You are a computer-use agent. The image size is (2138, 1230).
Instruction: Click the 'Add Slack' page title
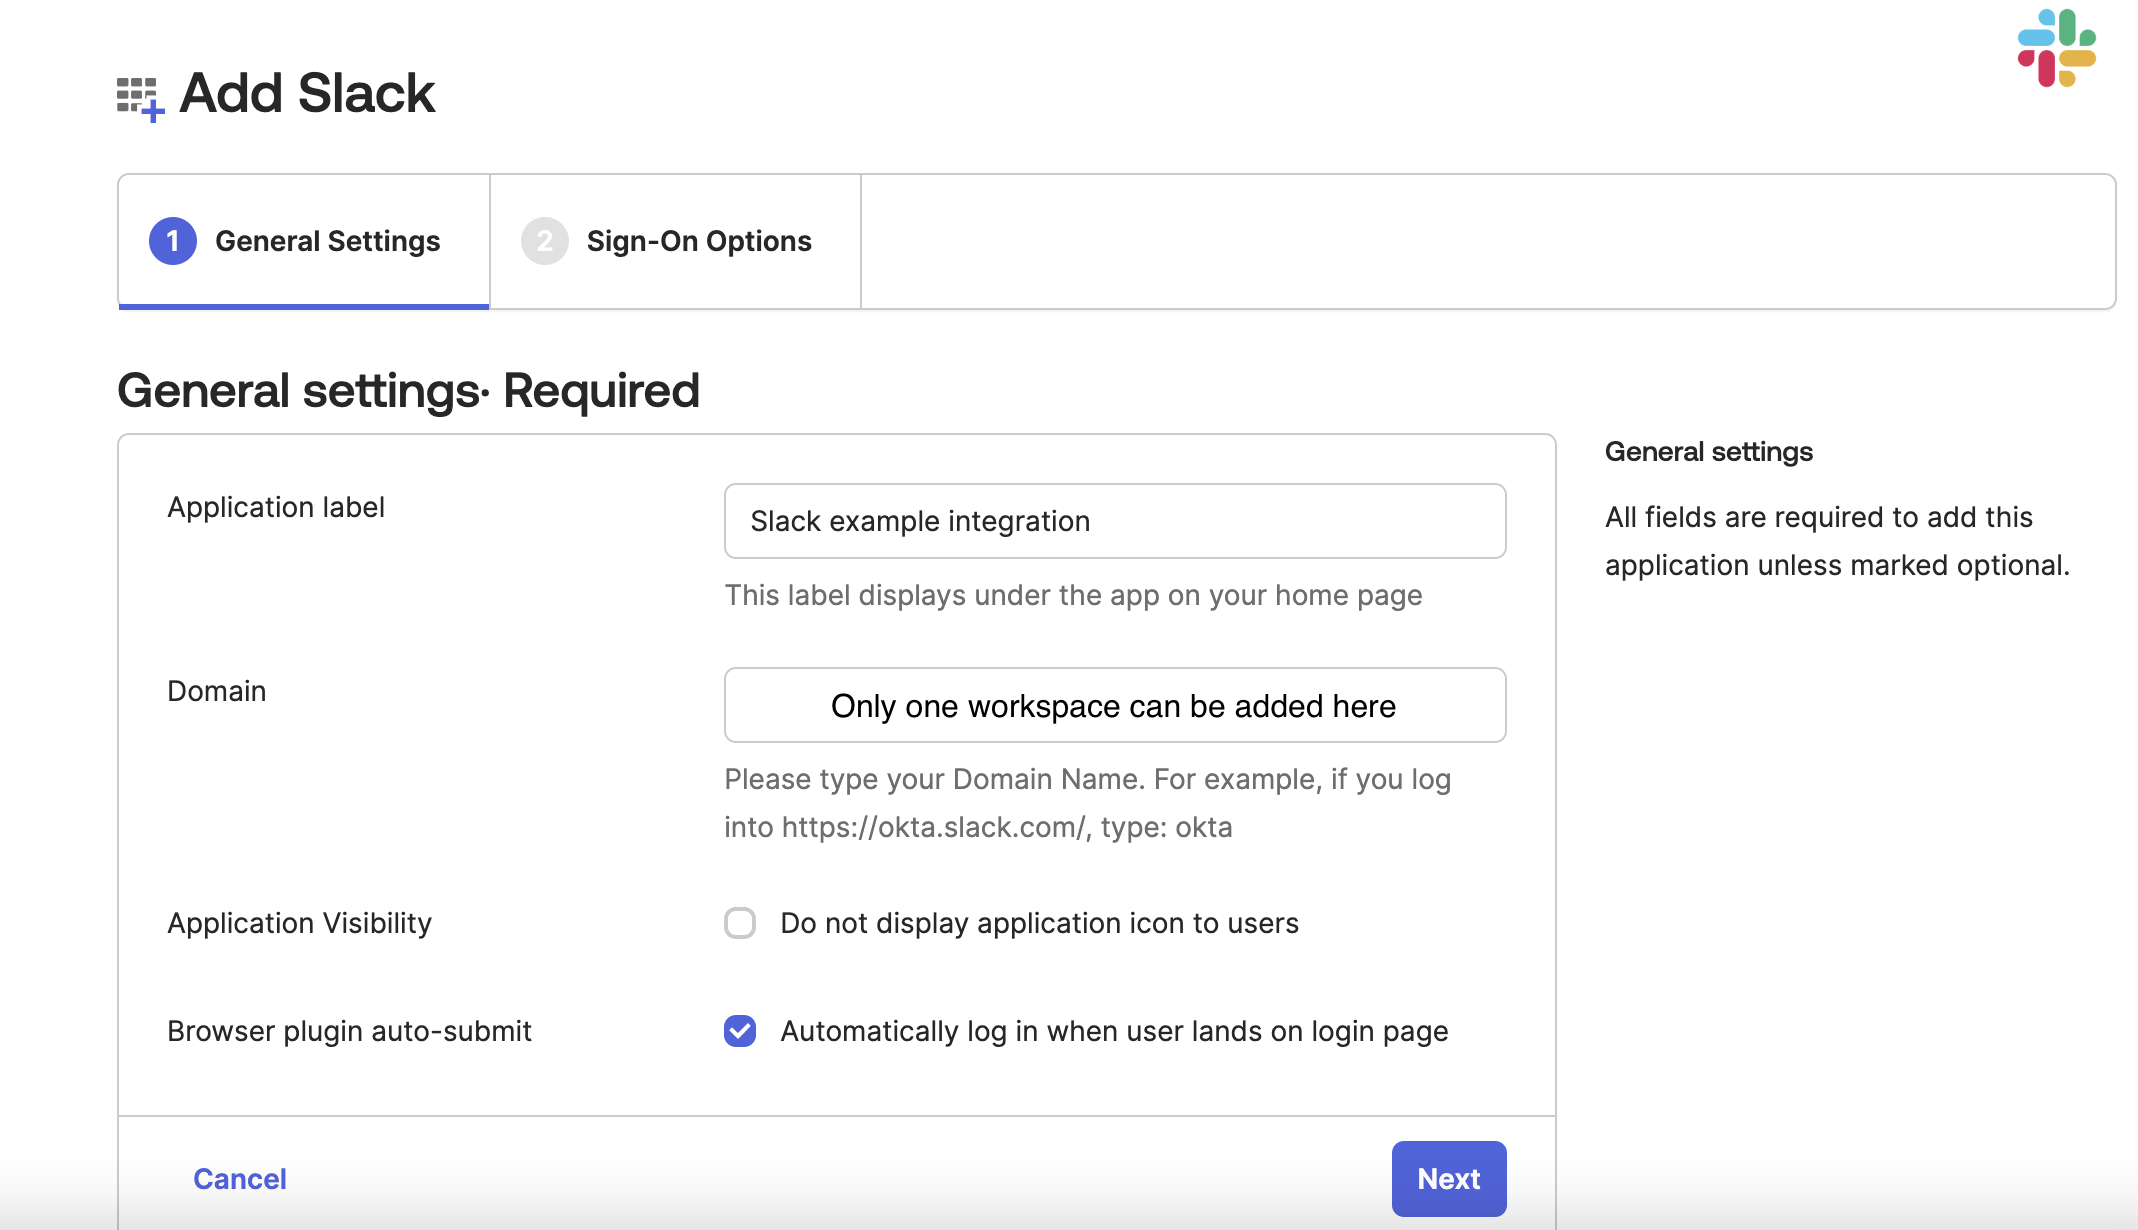coord(306,92)
